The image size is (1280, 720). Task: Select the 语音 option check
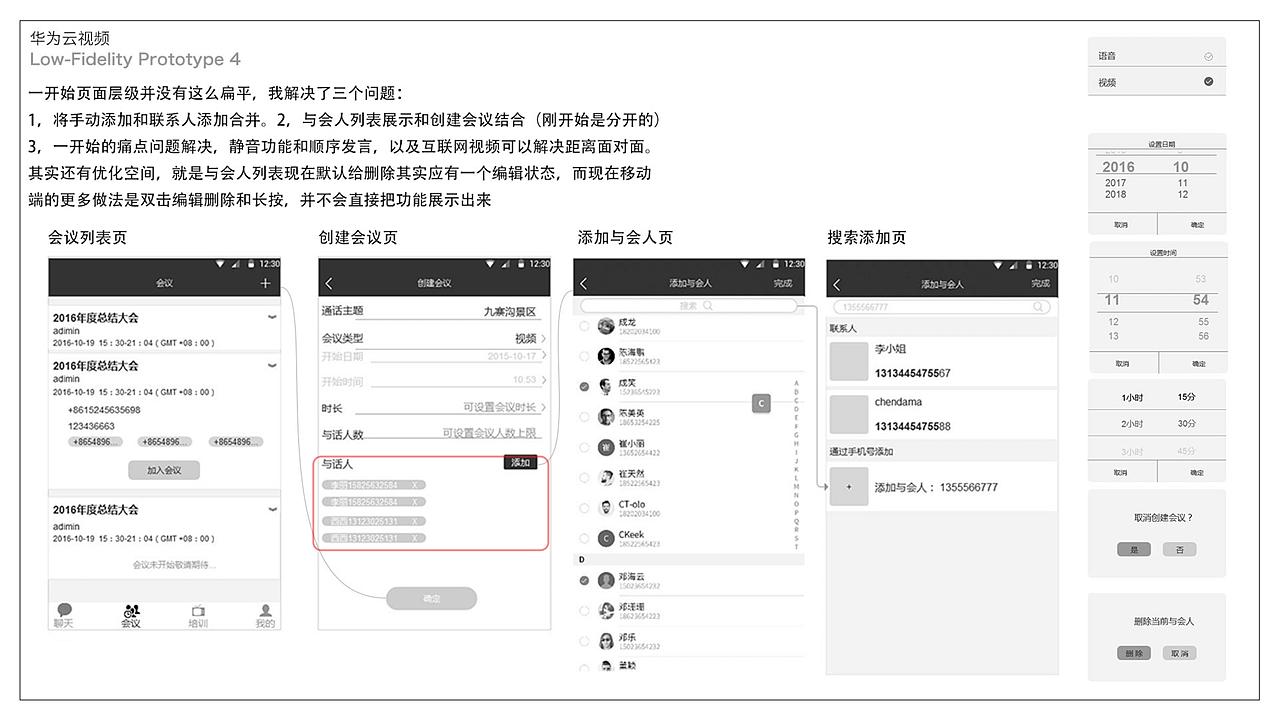coord(1209,57)
